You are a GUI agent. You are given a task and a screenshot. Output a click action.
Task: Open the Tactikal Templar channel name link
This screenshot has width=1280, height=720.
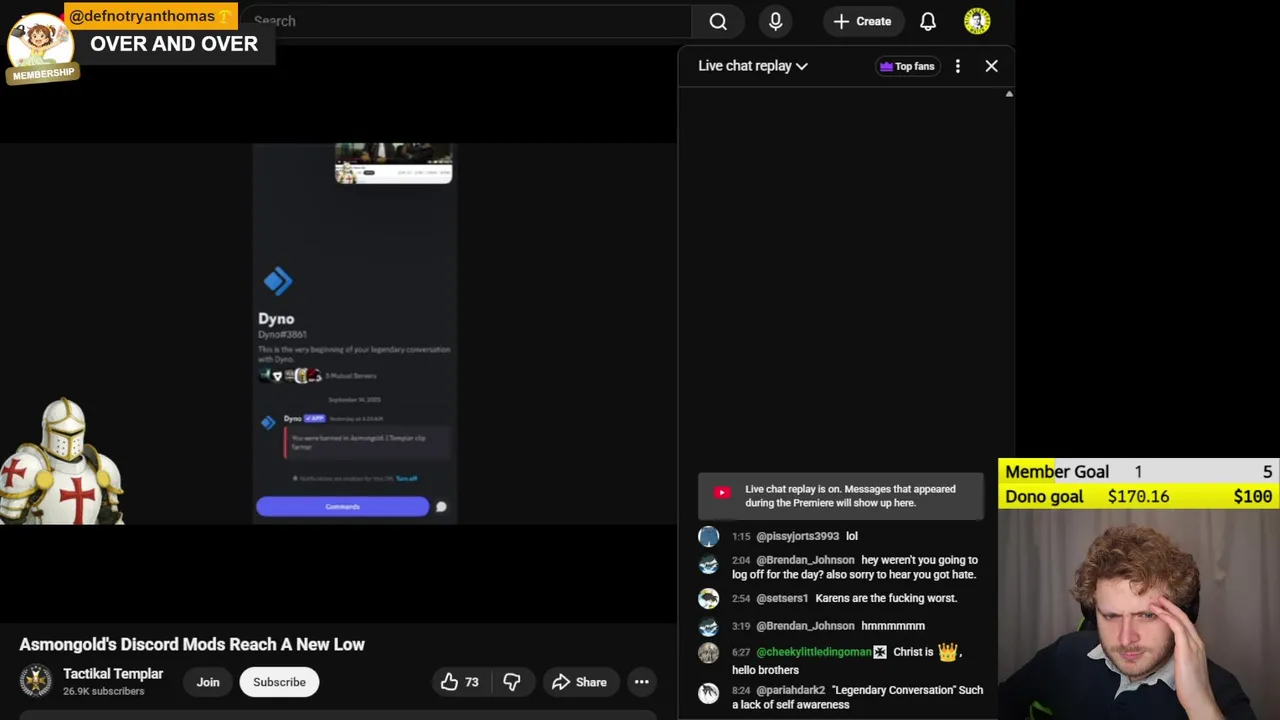tap(113, 674)
